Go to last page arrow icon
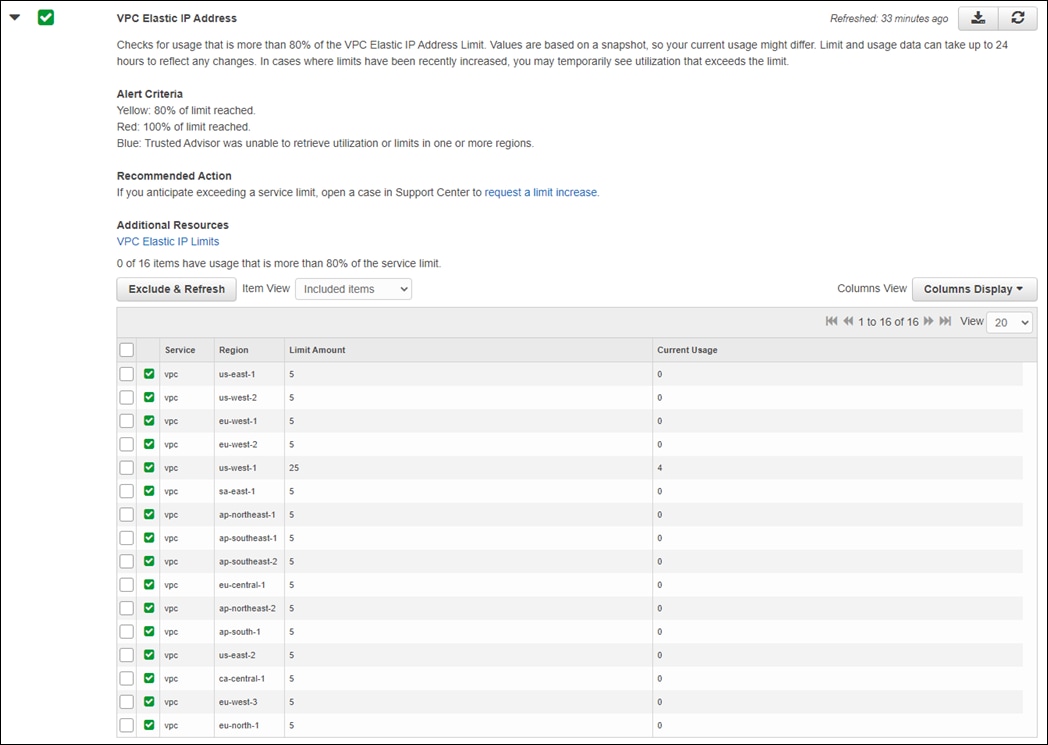Screen dimensions: 1048x745 click(945, 321)
